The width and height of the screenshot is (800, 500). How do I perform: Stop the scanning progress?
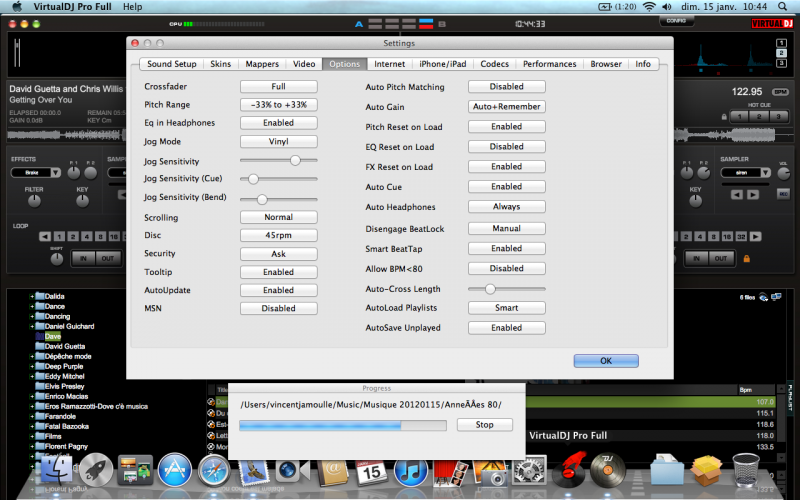pyautogui.click(x=484, y=425)
